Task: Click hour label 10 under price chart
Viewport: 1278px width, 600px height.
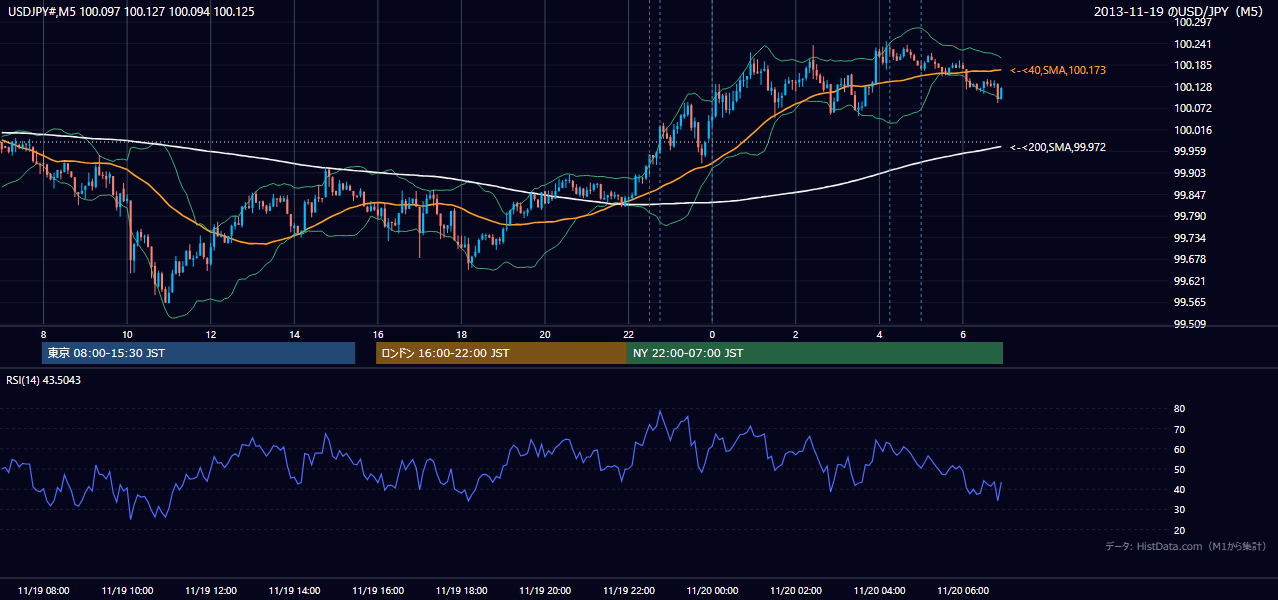Action: coord(127,334)
